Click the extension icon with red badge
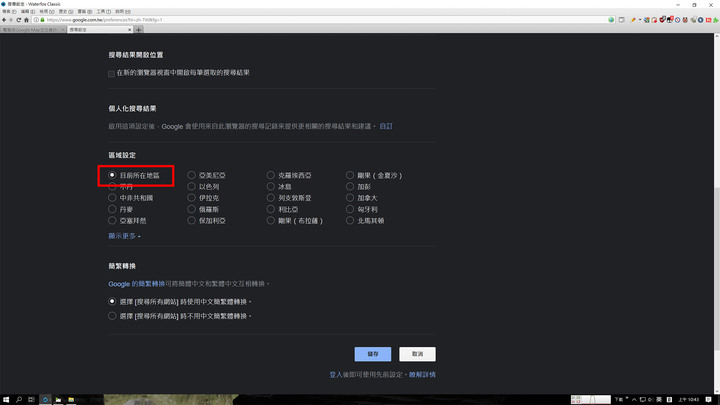This screenshot has width=720, height=405. pos(670,19)
